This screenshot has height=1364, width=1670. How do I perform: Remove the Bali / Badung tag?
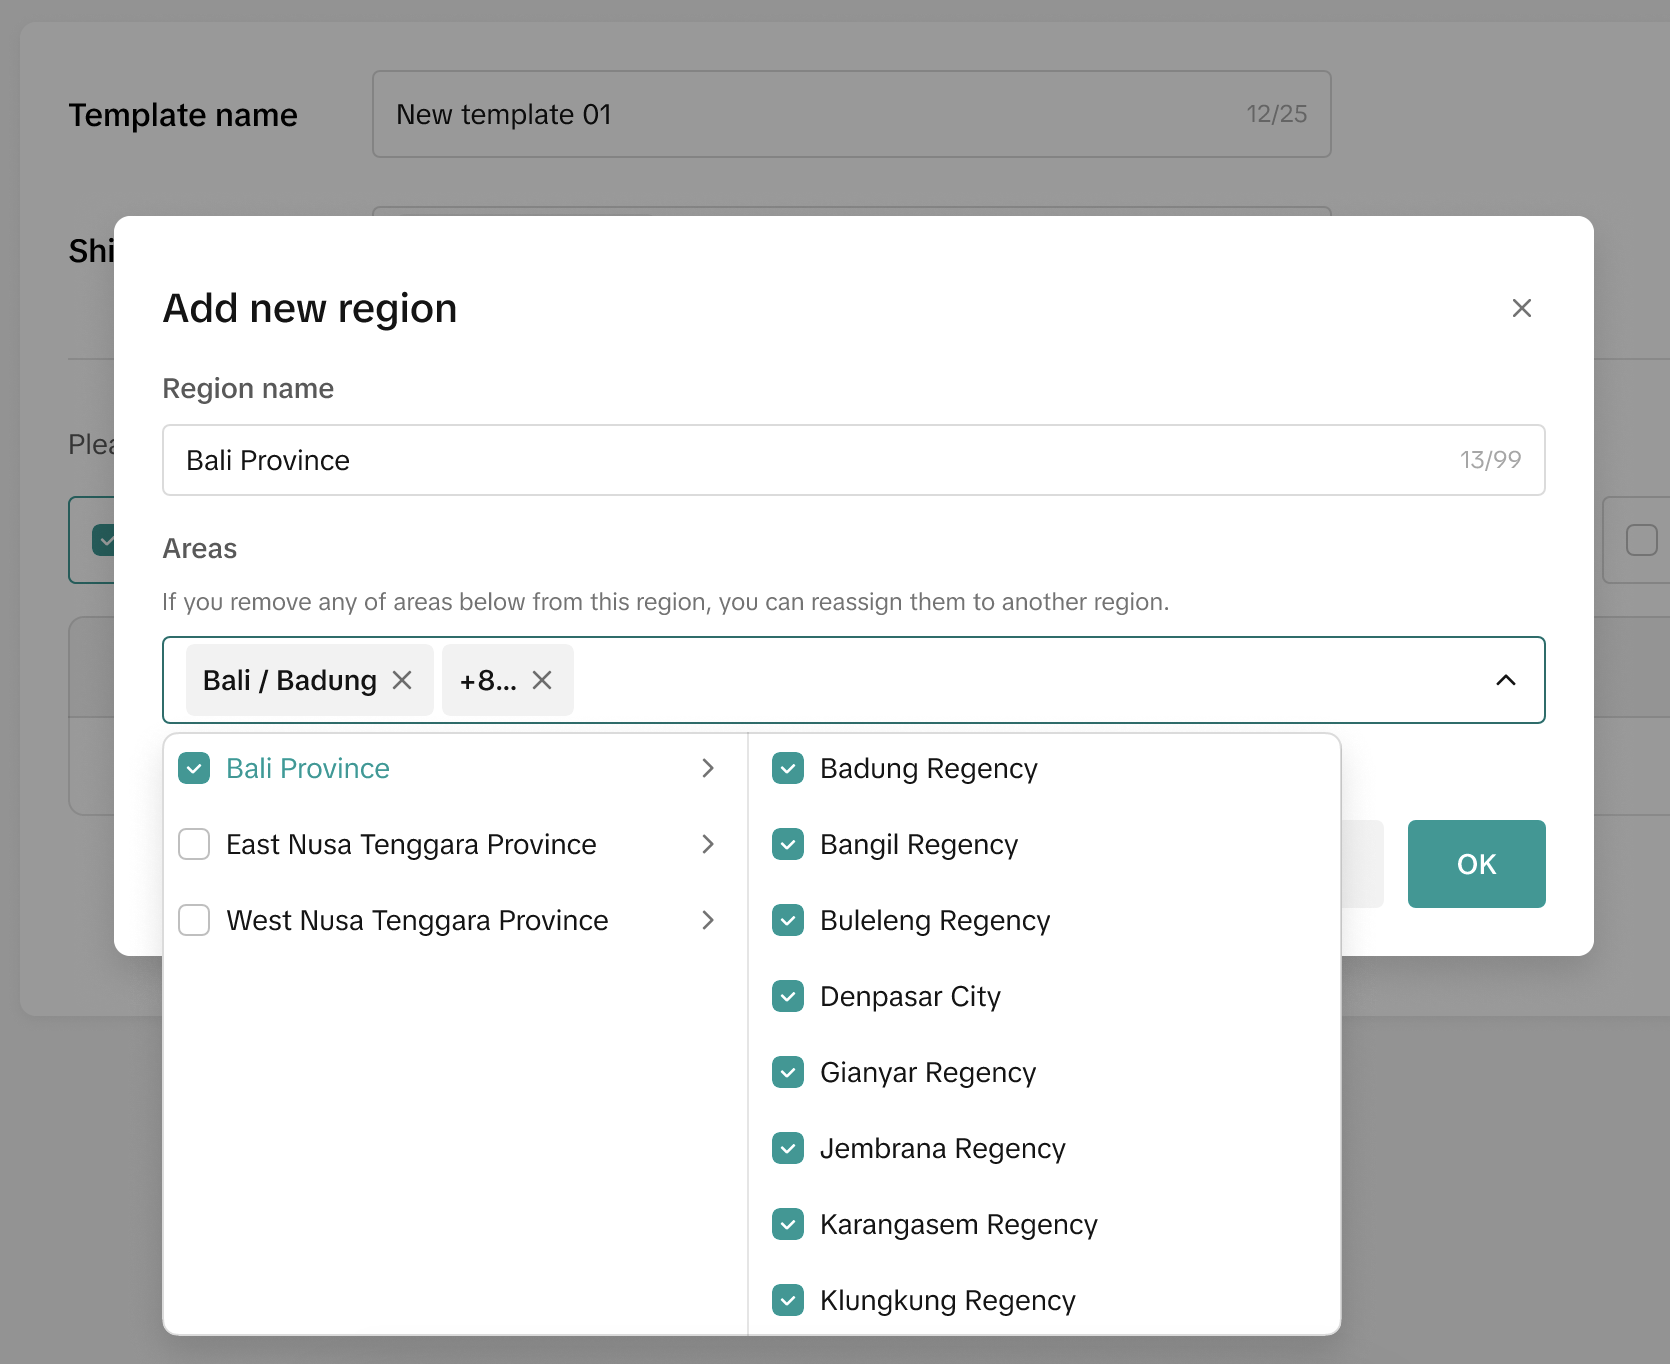click(402, 680)
